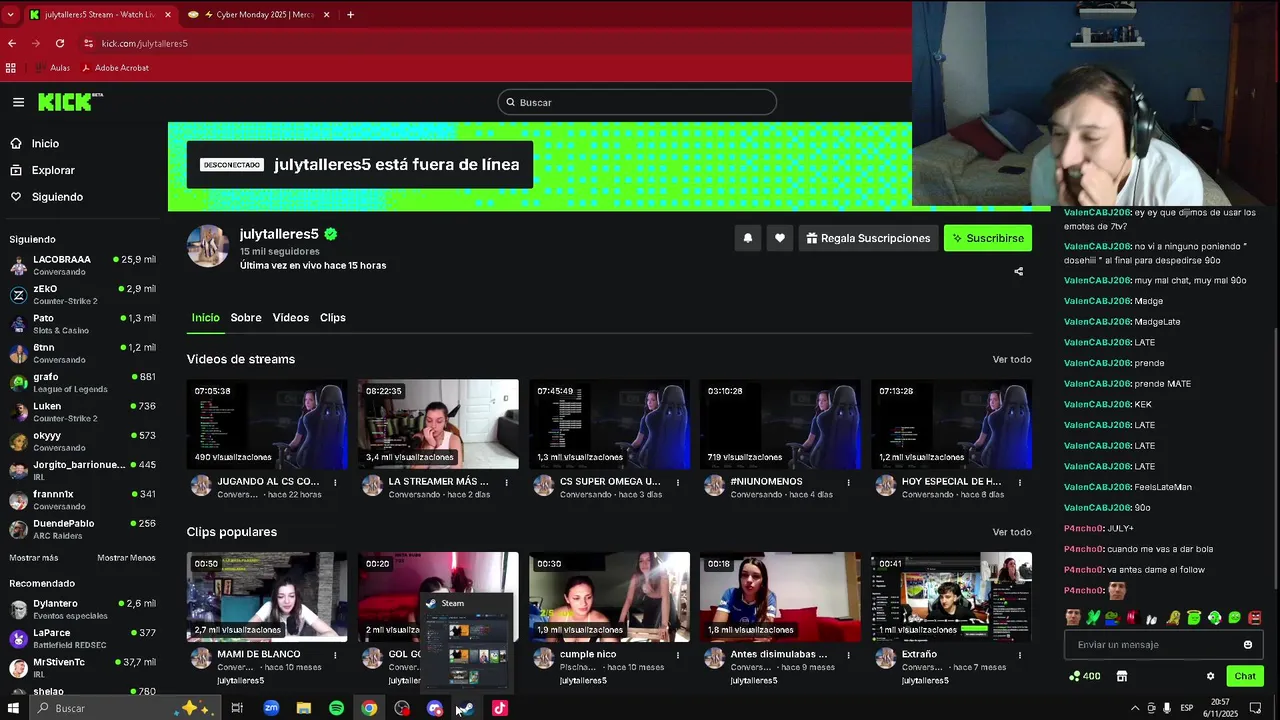Open recommended channel LaParce
This screenshot has width=1280, height=720.
click(83, 639)
